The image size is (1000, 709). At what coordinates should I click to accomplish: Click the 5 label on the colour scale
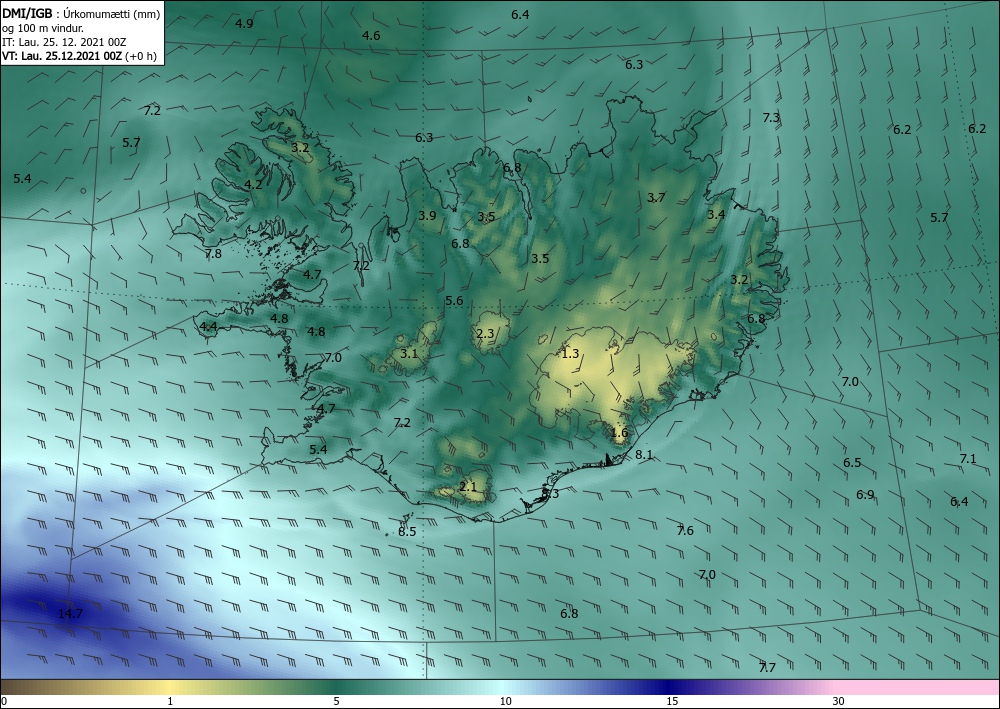pyautogui.click(x=336, y=702)
